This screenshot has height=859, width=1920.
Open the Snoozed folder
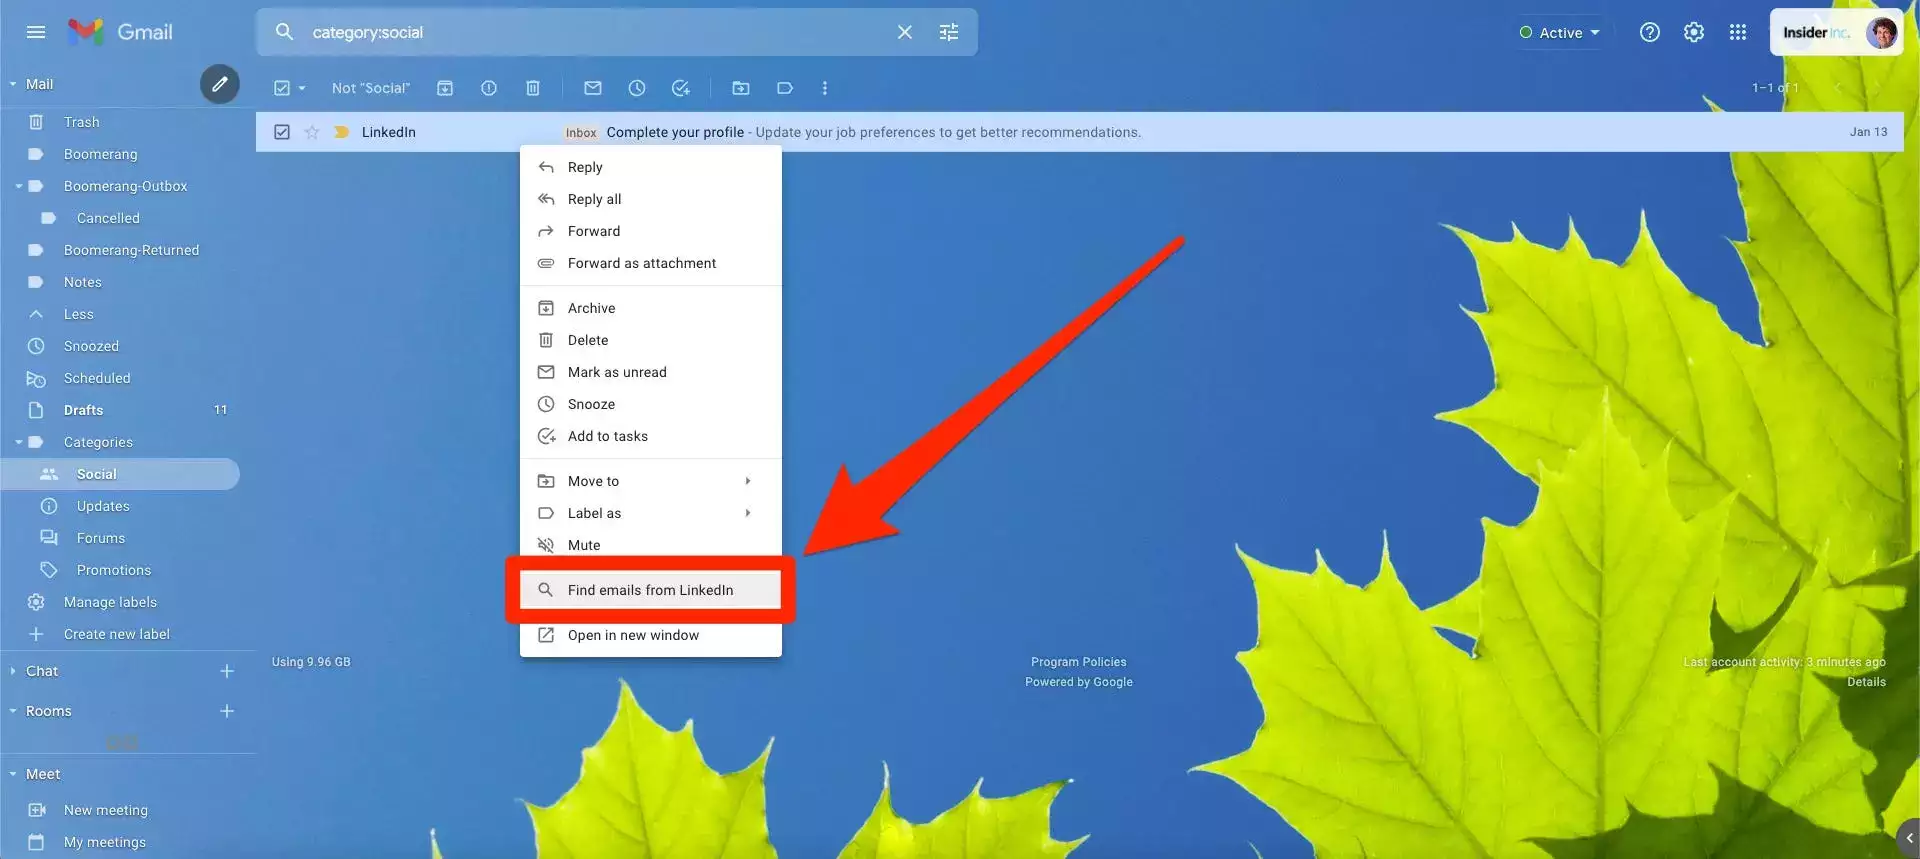point(91,346)
